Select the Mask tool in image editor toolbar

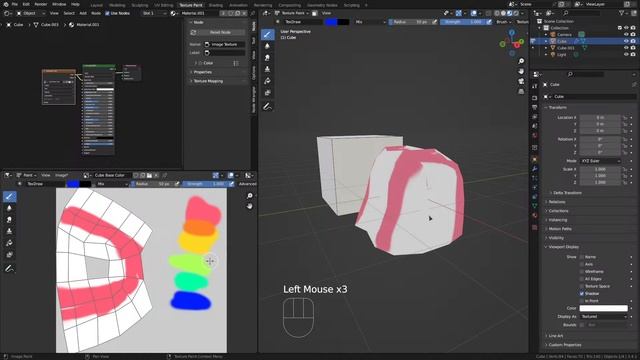coord(9,255)
